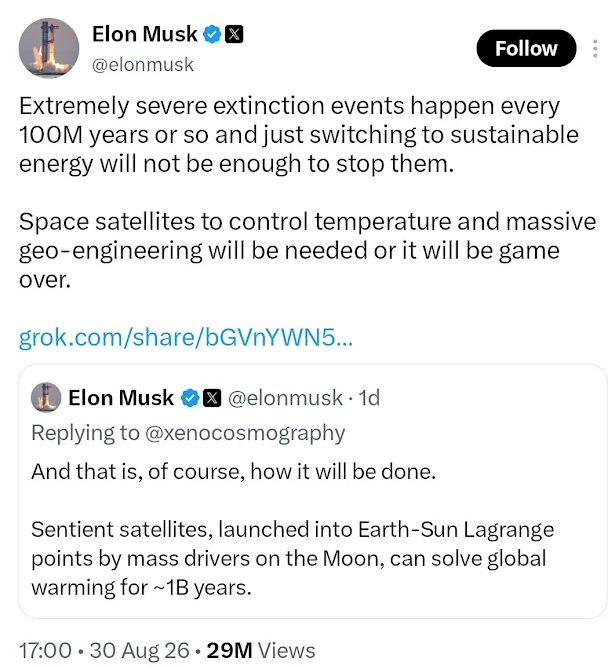Viewport: 615px width, 668px height.
Task: Open the rocket launch profile picture at top
Action: point(49,48)
